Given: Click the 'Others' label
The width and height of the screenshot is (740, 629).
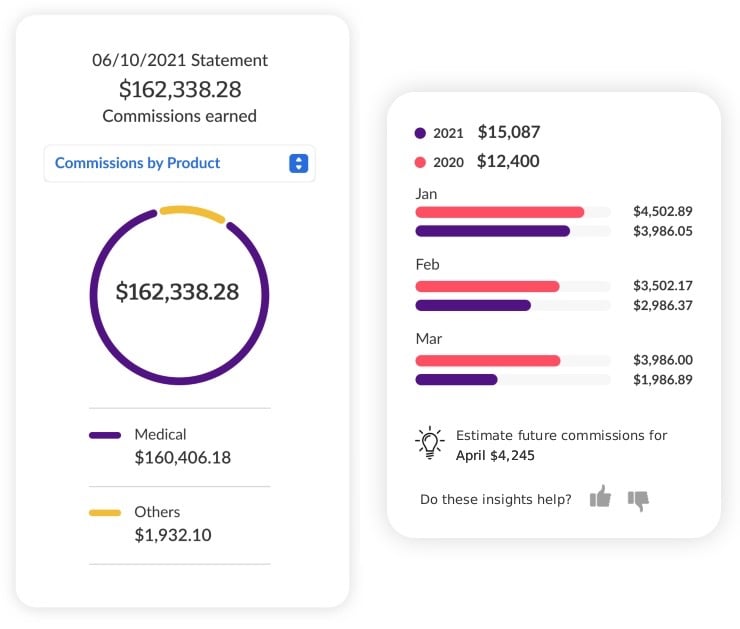Looking at the screenshot, I should [157, 512].
